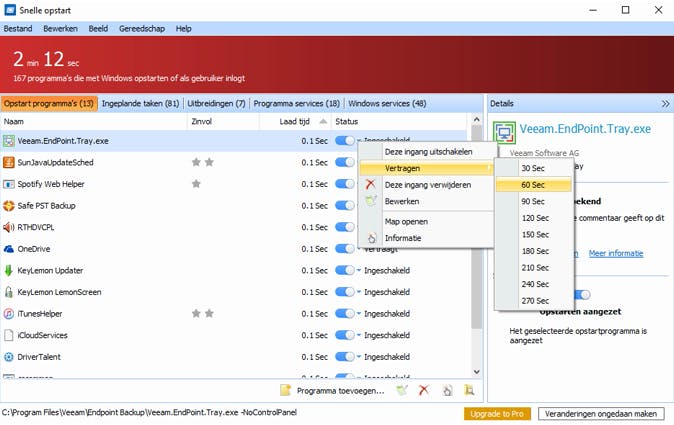Open status dropdown arrow for iCloudServices
The width and height of the screenshot is (674, 425).
(x=359, y=335)
